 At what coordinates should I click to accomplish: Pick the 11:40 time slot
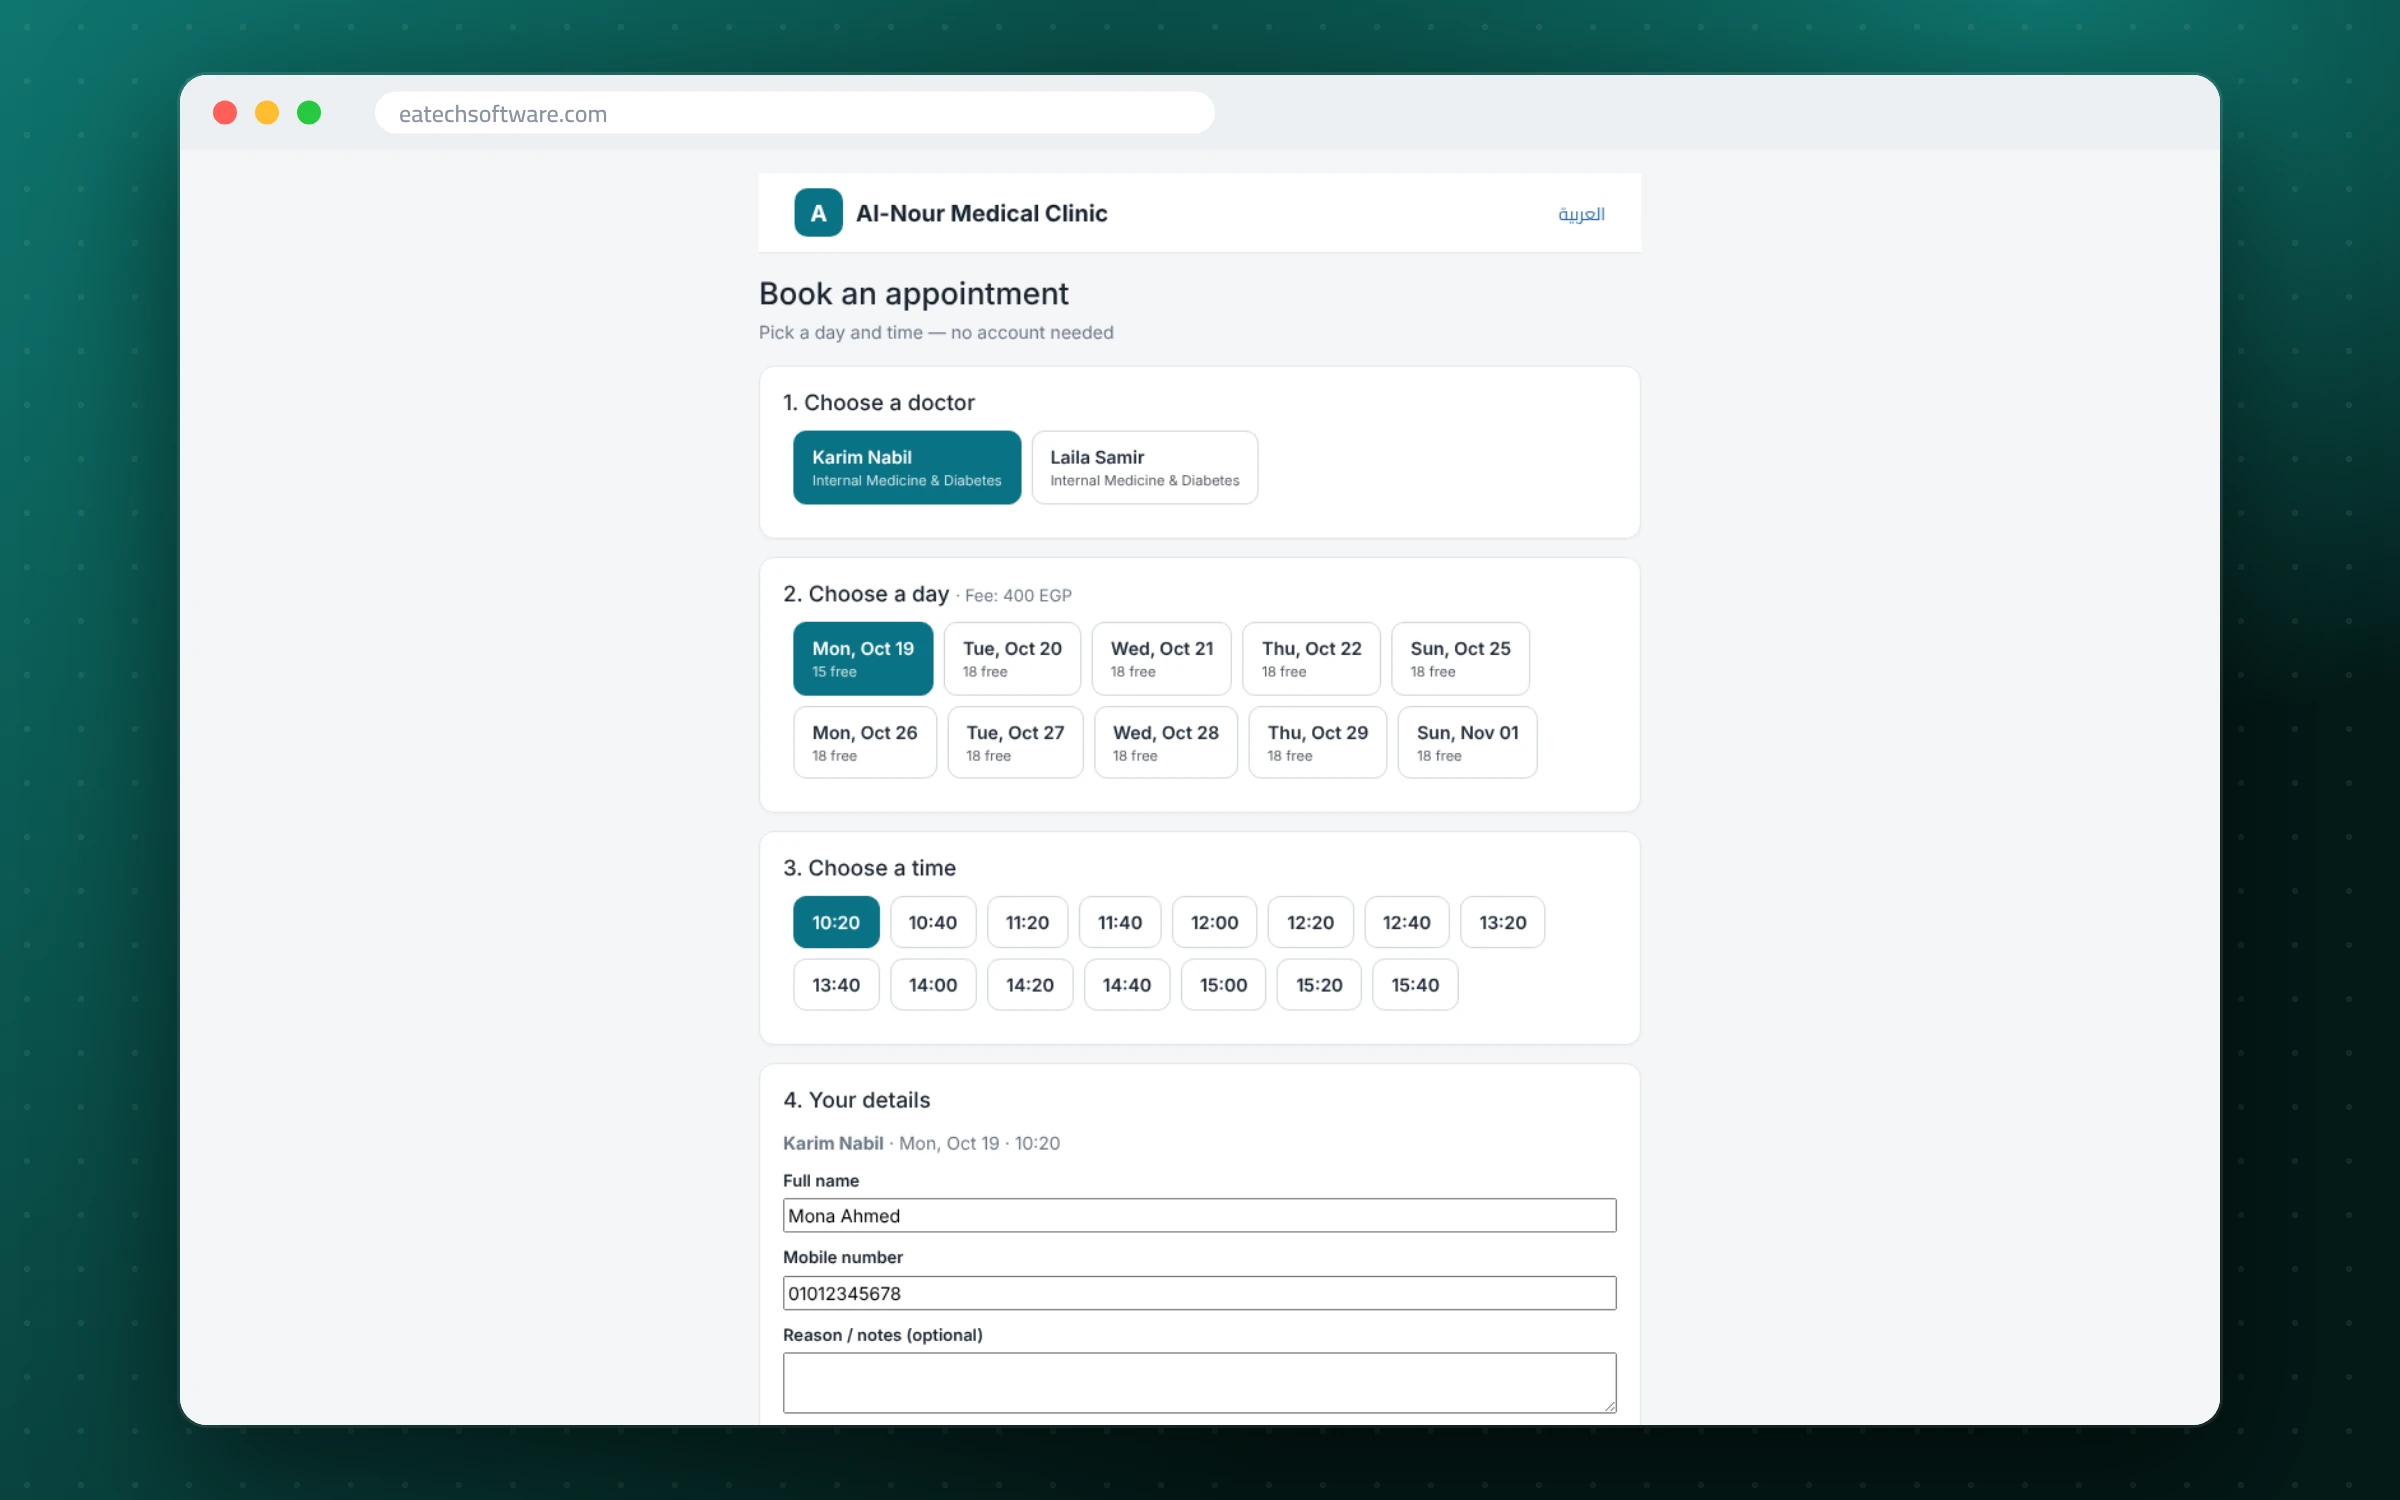point(1120,922)
